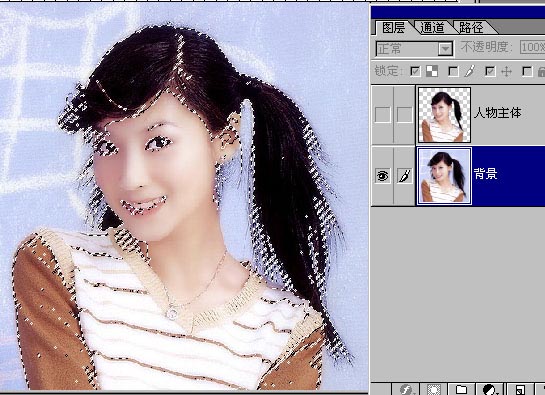Switch to the 图层 (Layers) tab
Viewport: 545px width, 395px height.
(x=393, y=27)
